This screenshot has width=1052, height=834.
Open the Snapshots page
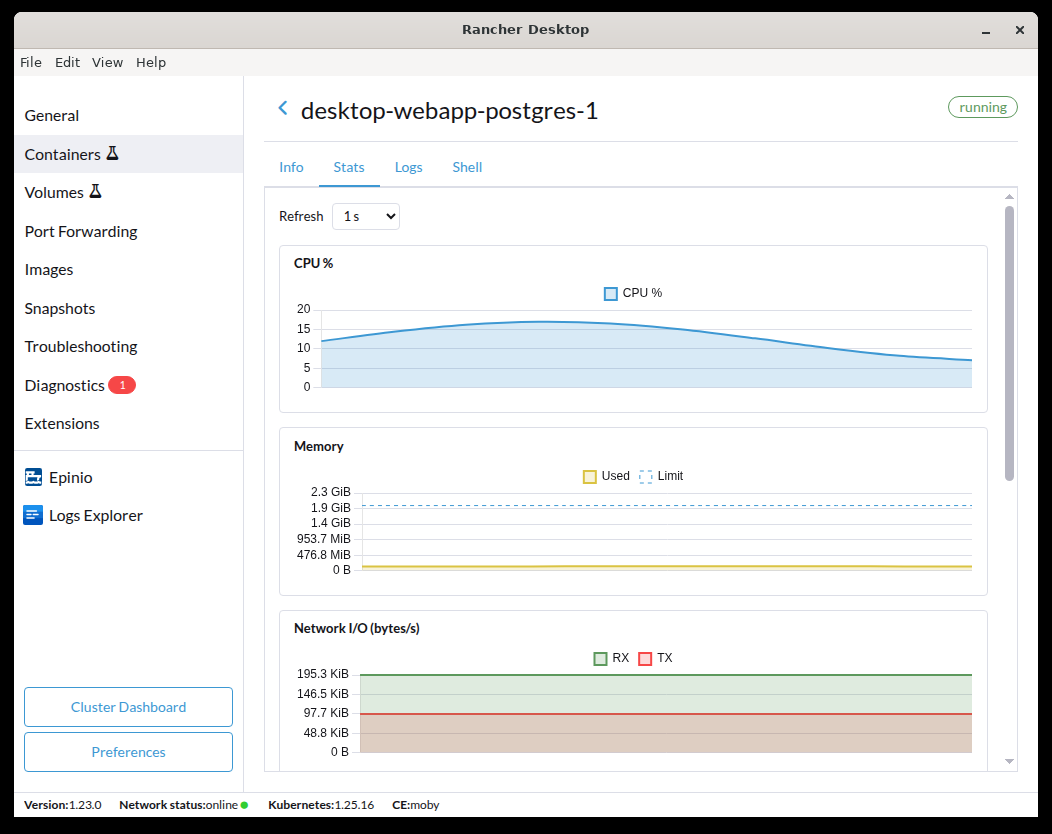[x=129, y=309]
